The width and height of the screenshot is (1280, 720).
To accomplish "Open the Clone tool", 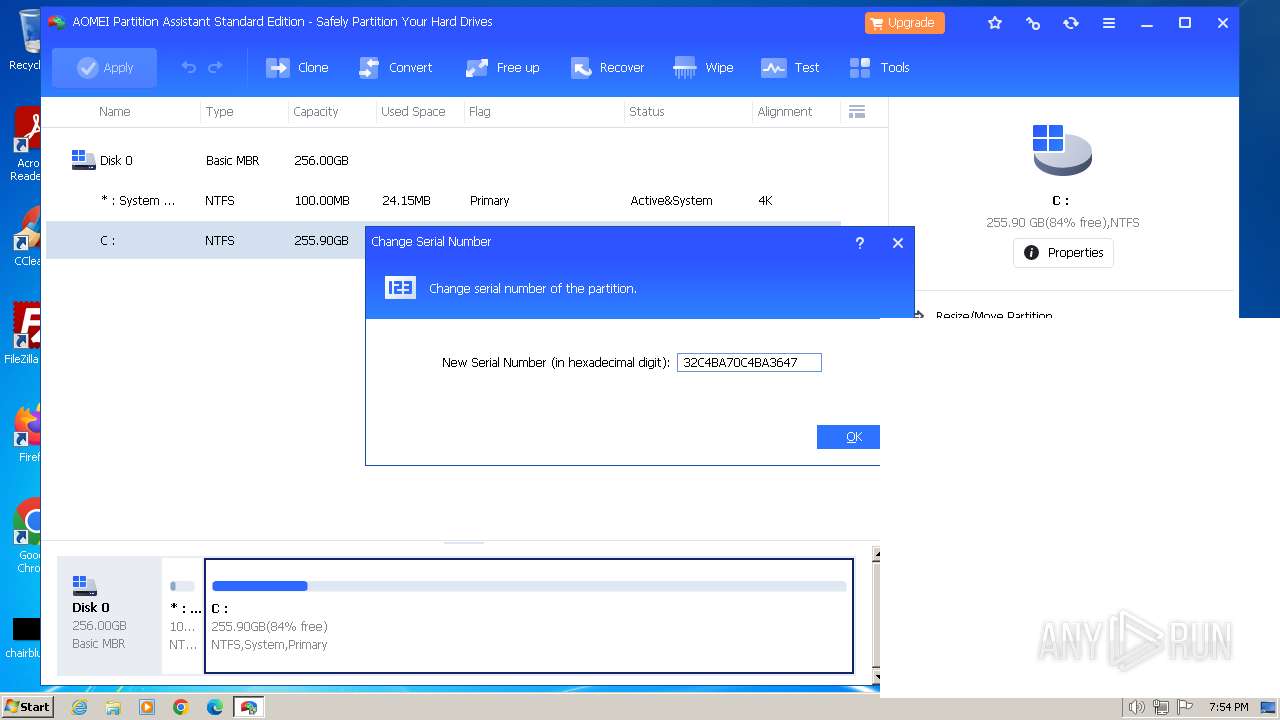I will tap(297, 67).
